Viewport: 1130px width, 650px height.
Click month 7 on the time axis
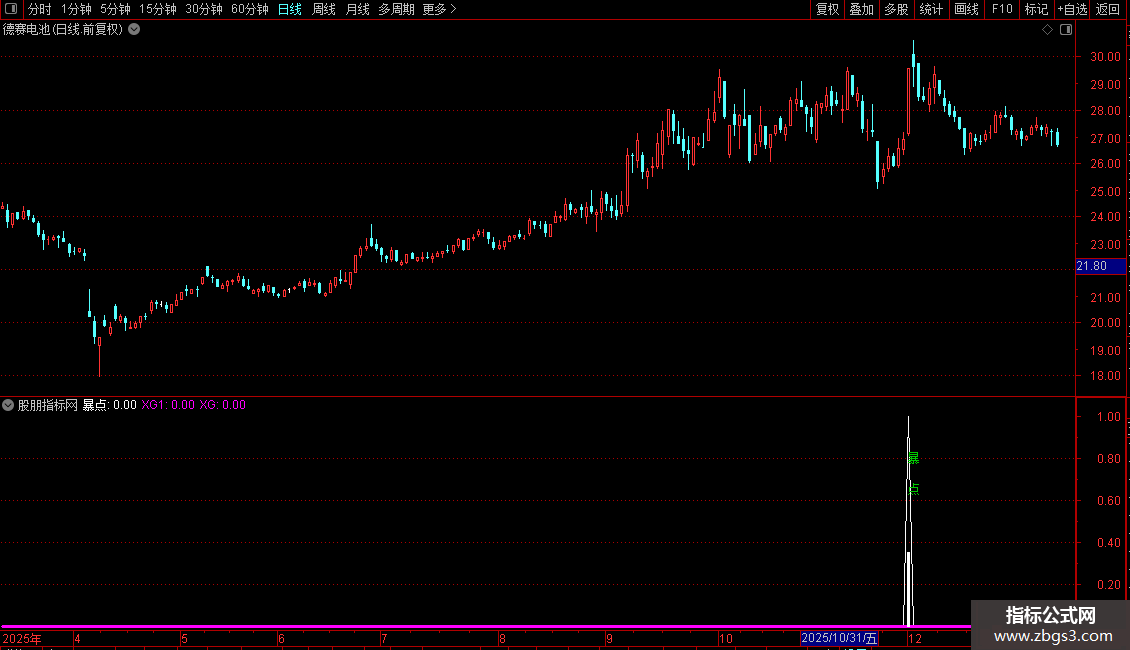click(384, 638)
